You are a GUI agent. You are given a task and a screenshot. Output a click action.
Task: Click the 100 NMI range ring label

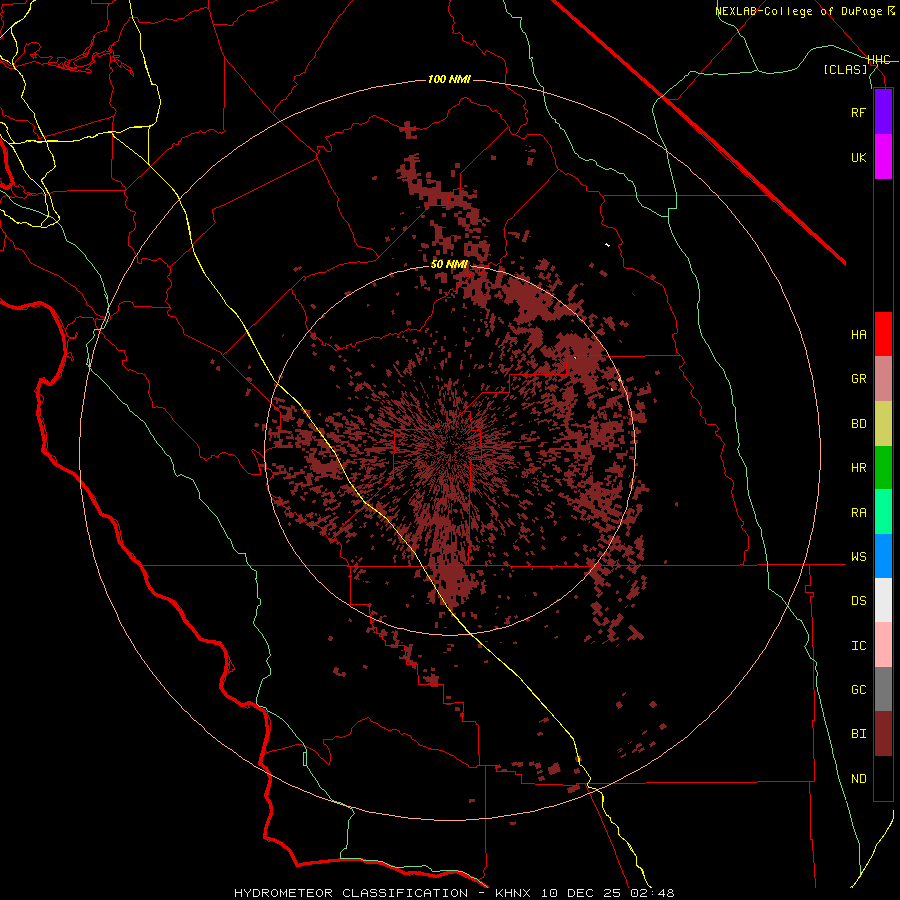449,79
